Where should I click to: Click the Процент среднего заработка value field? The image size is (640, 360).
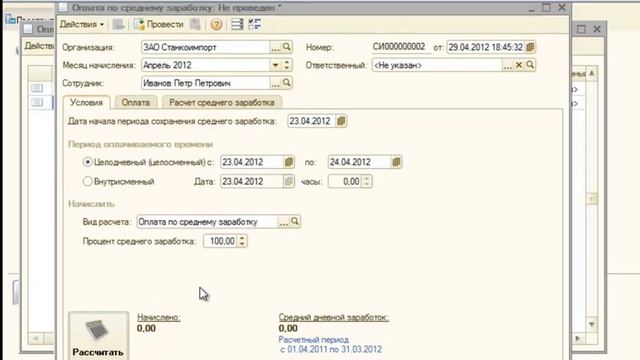click(x=220, y=241)
